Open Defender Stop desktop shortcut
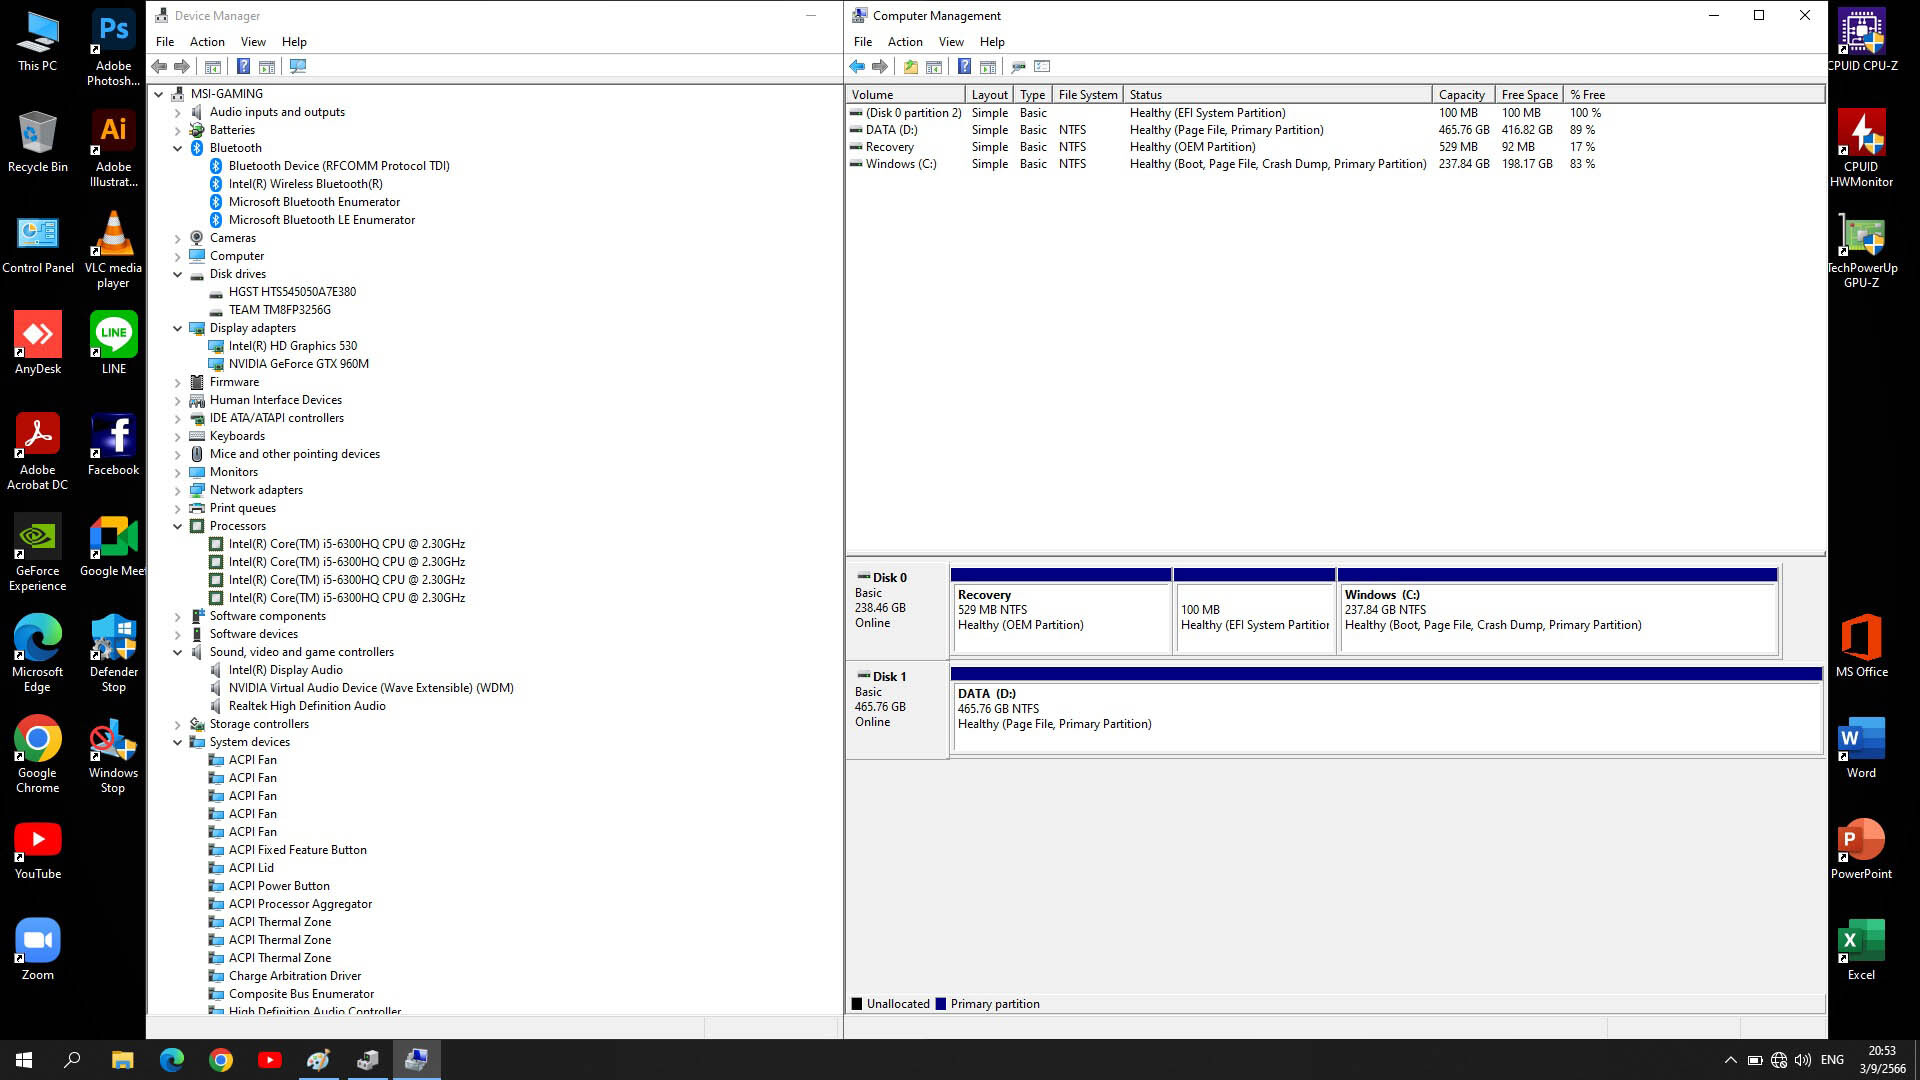 tap(113, 654)
